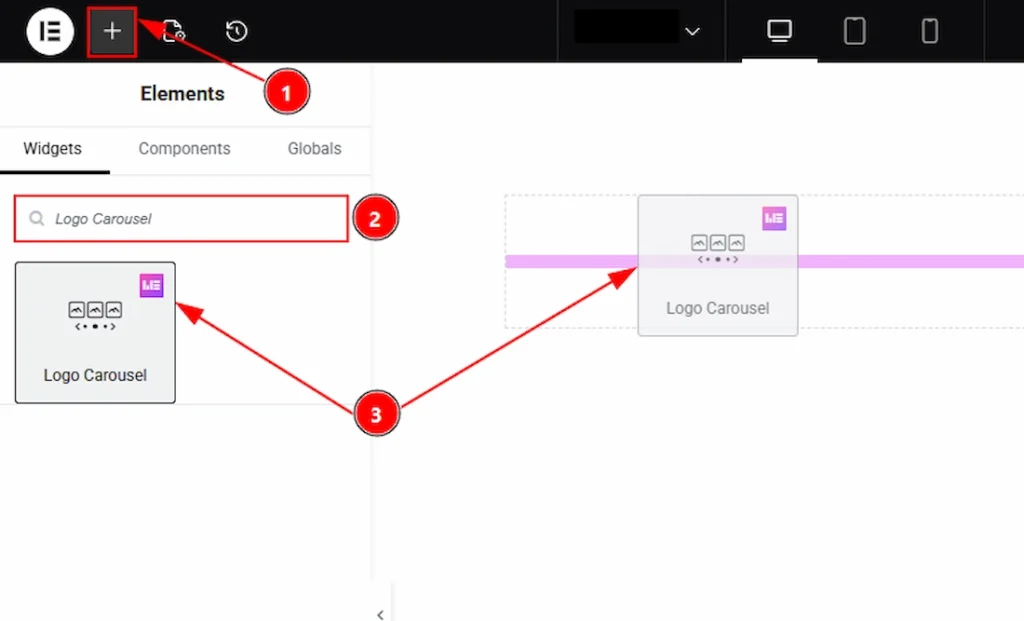Click the search magnifier icon
The width and height of the screenshot is (1024, 621).
click(x=37, y=219)
